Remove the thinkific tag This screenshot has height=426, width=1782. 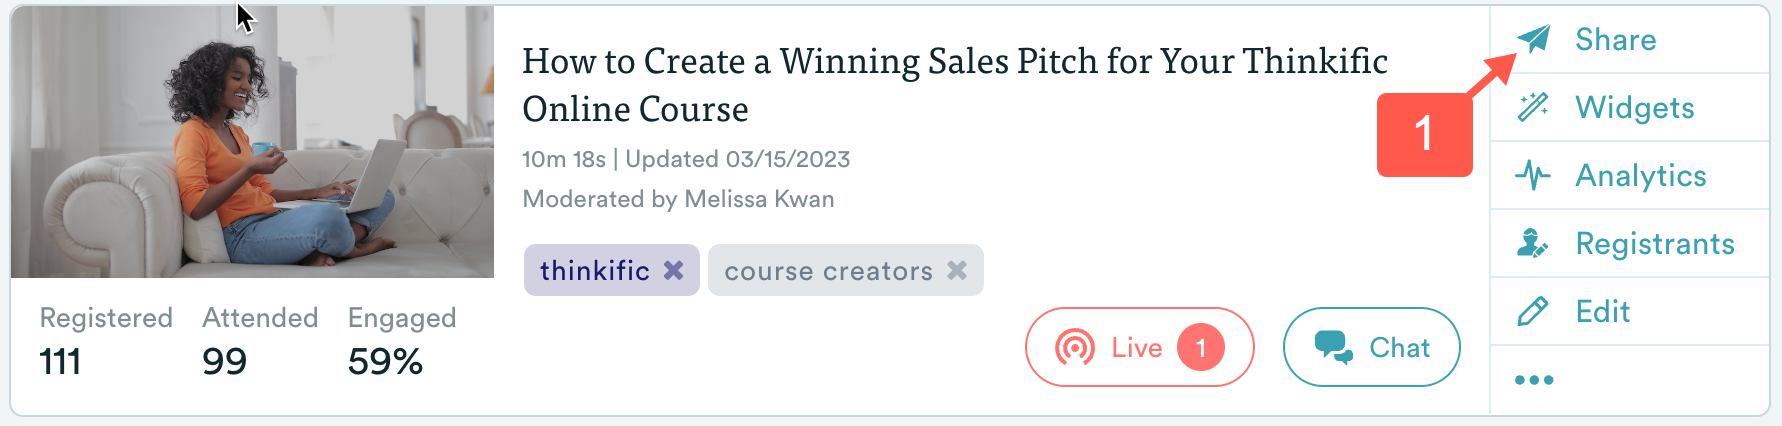[x=674, y=270]
